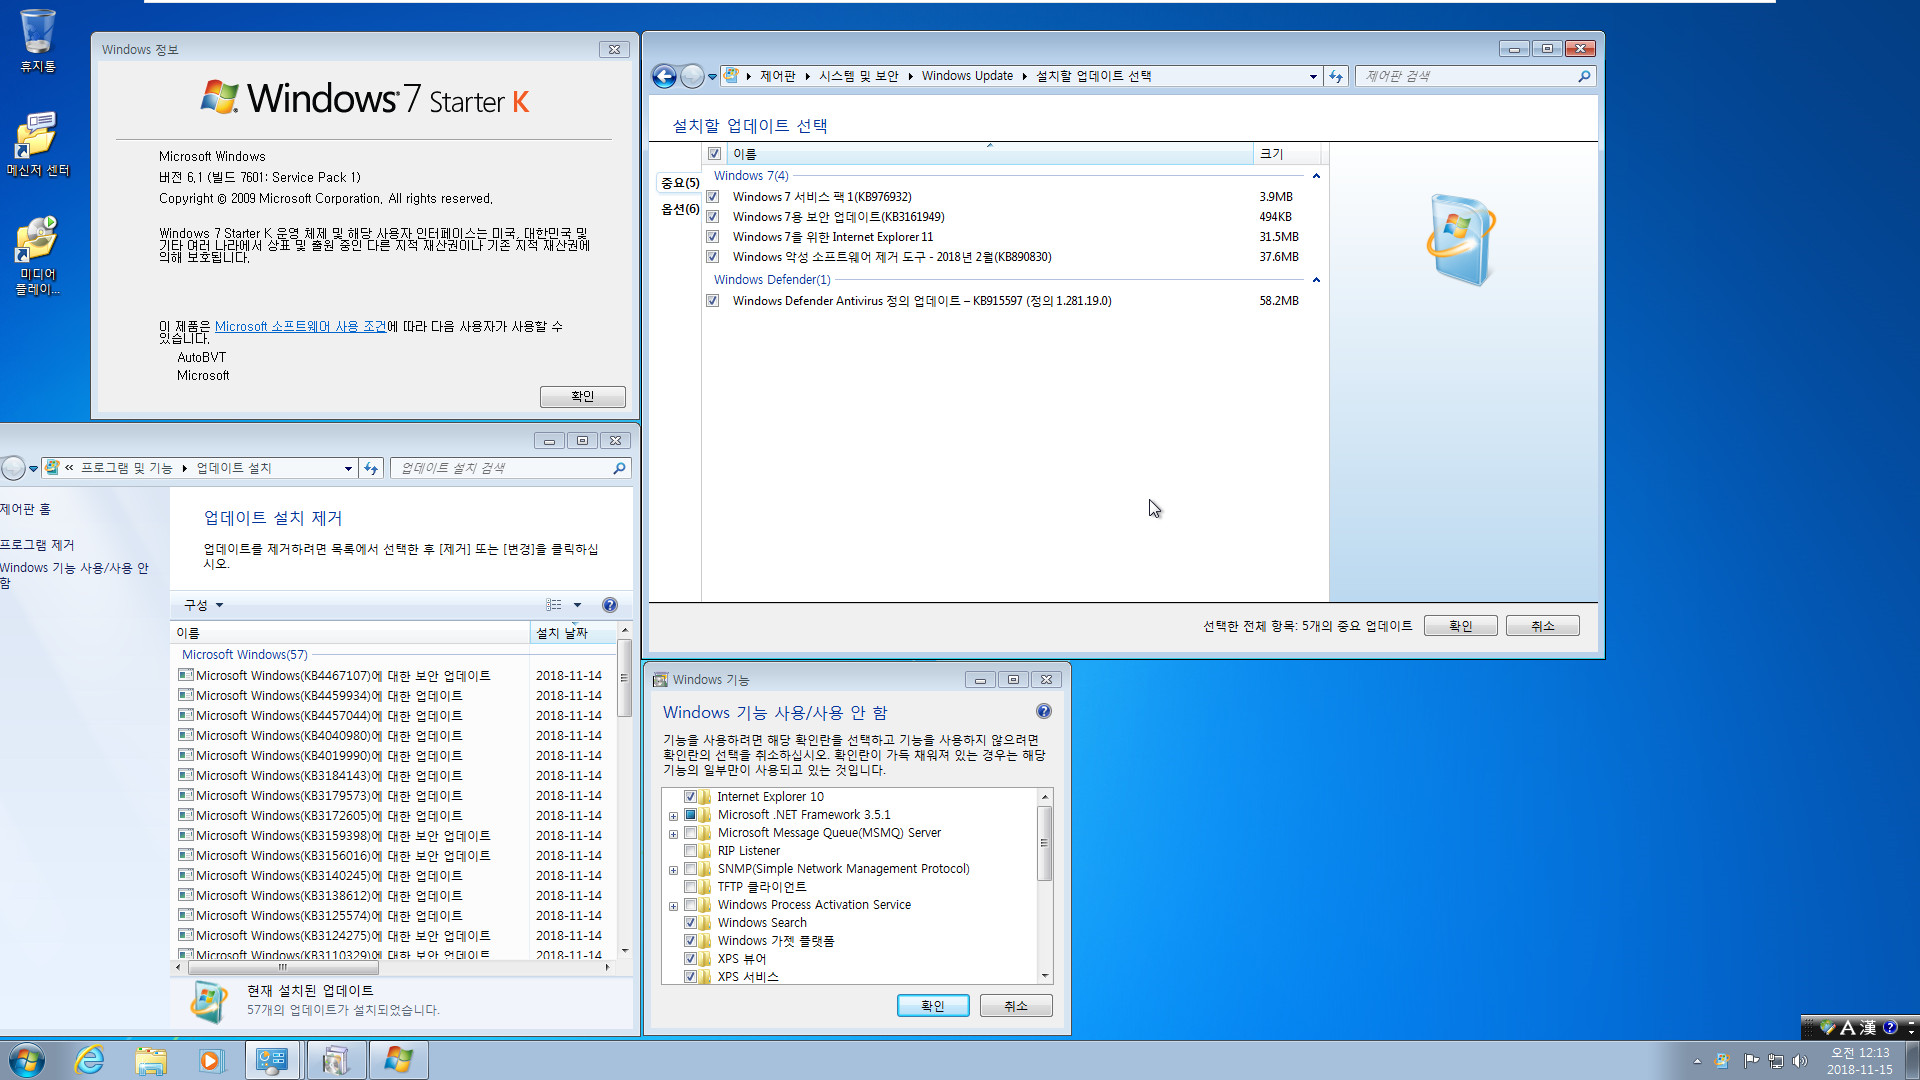The width and height of the screenshot is (1920, 1080).
Task: Expand the Microsoft .NET Framework 3.5.1 tree node
Action: [x=673, y=816]
